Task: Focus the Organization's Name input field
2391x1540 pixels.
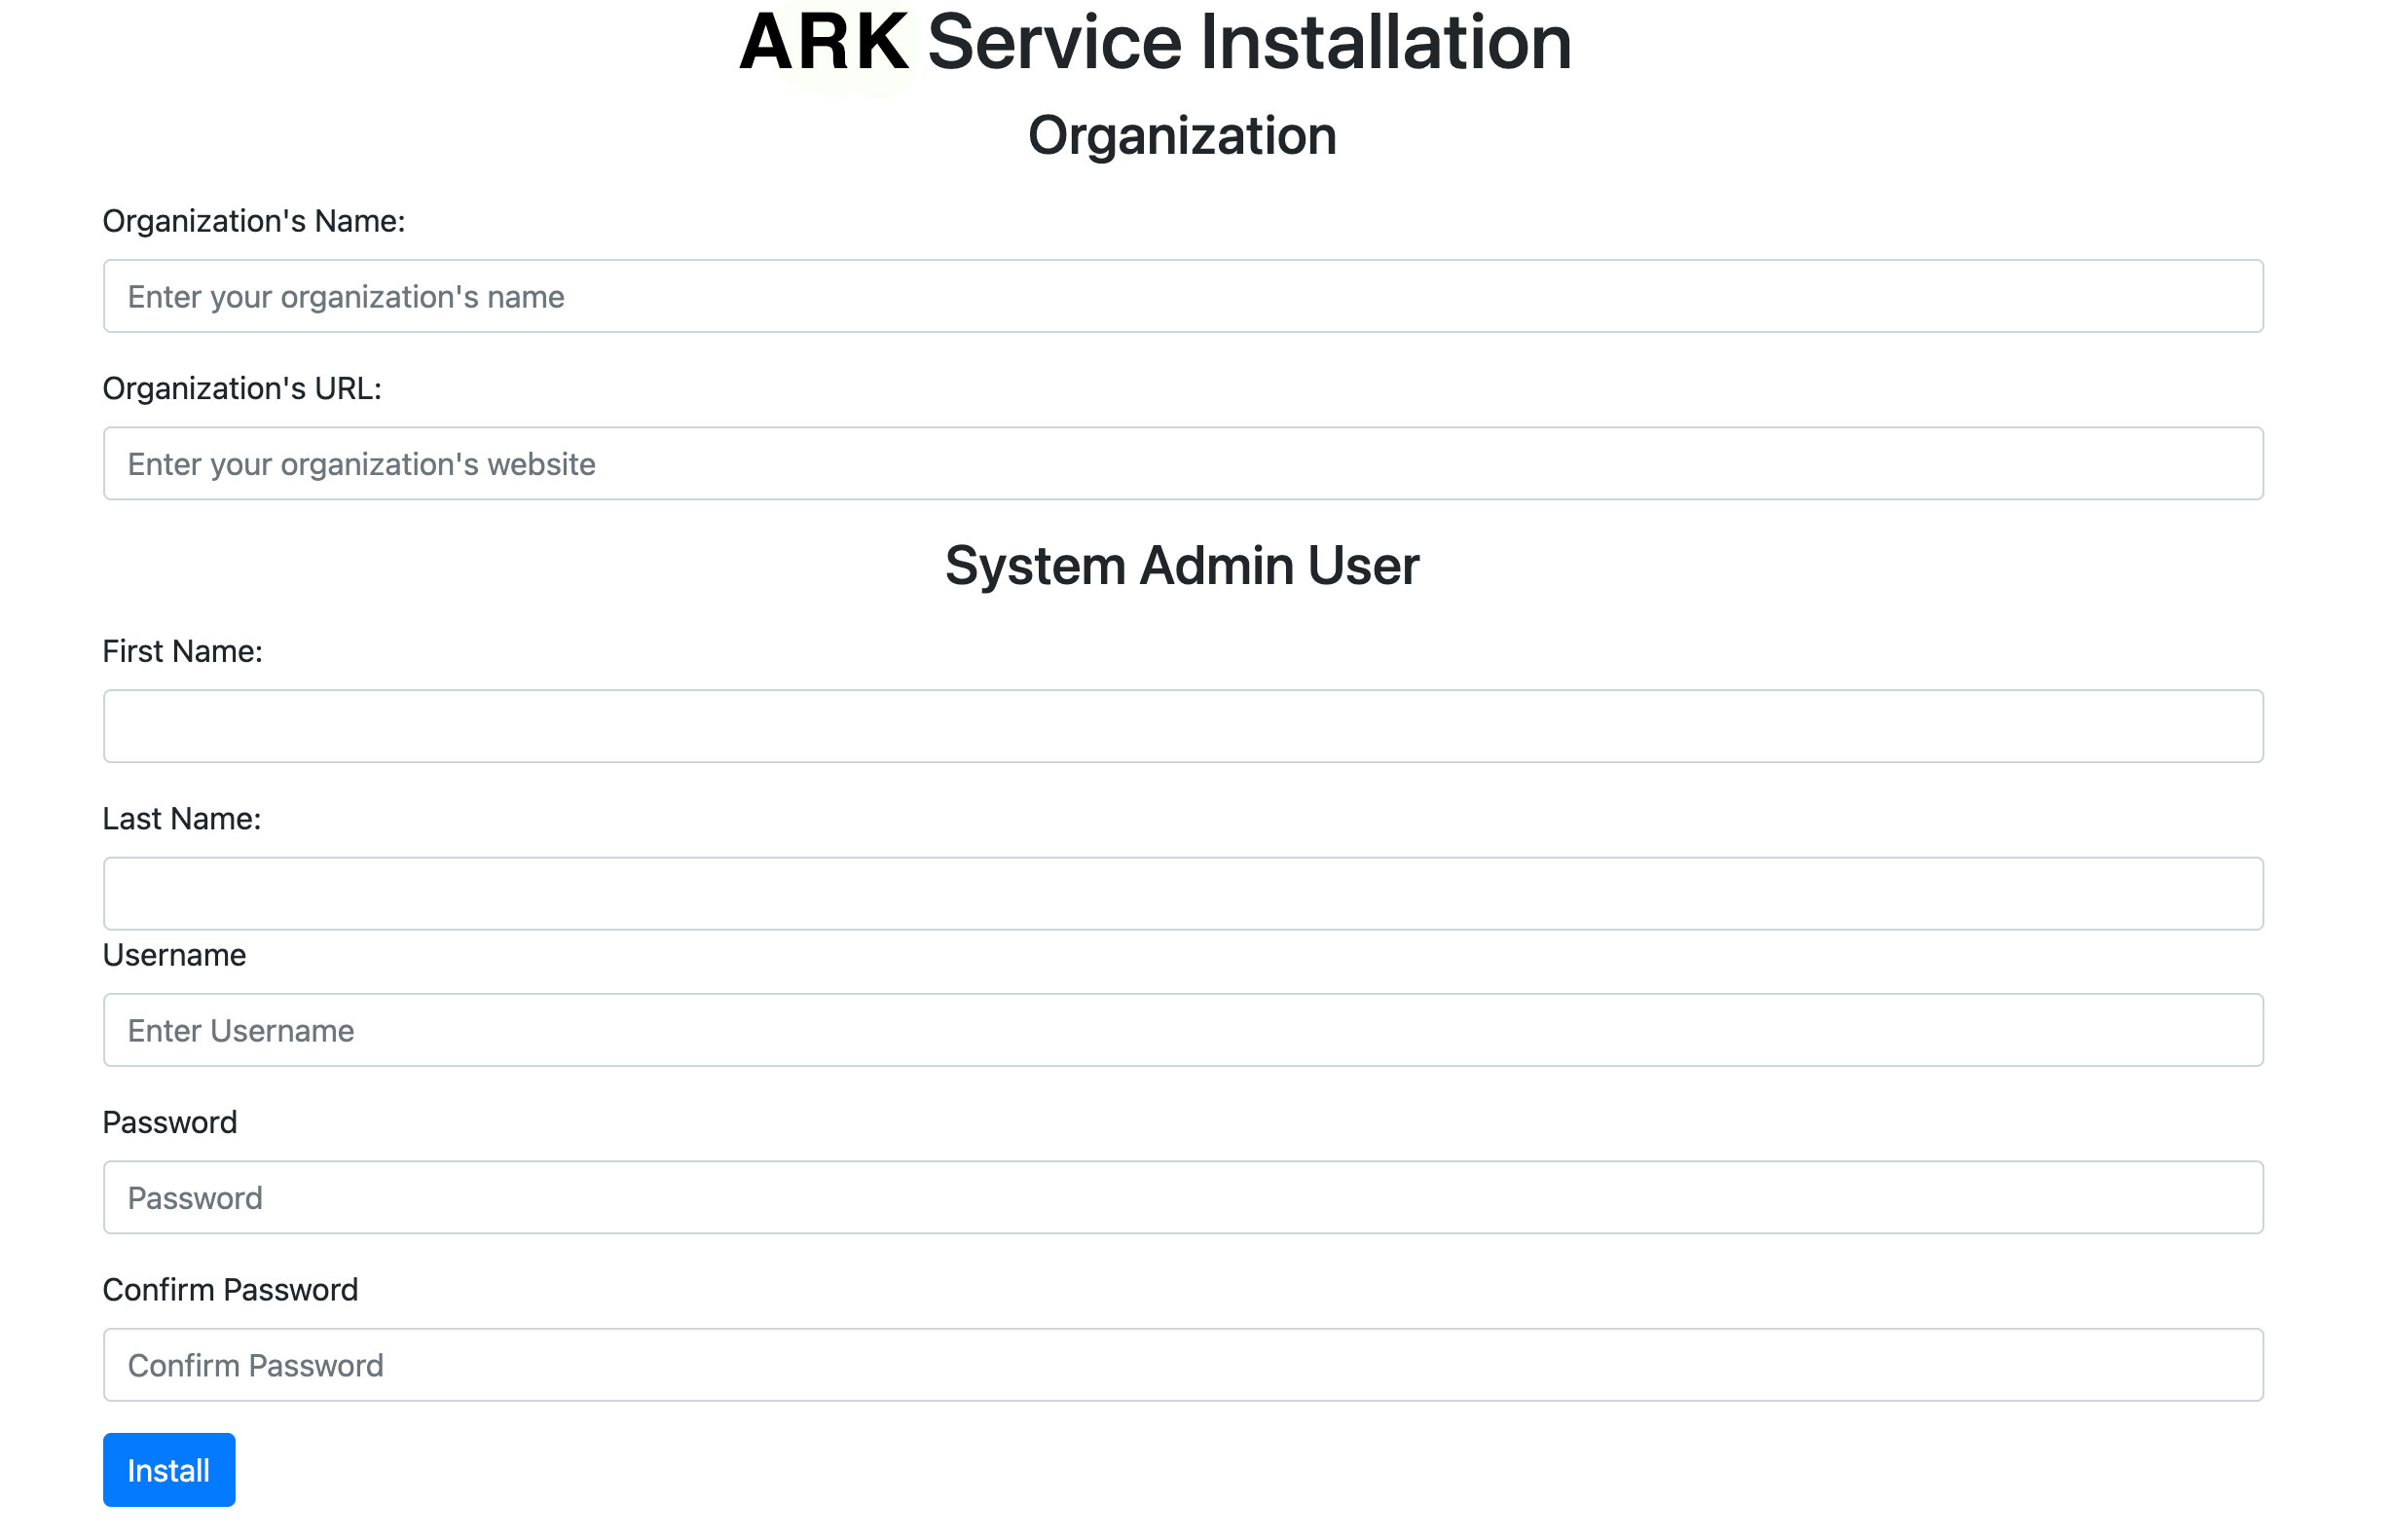Action: click(1182, 296)
